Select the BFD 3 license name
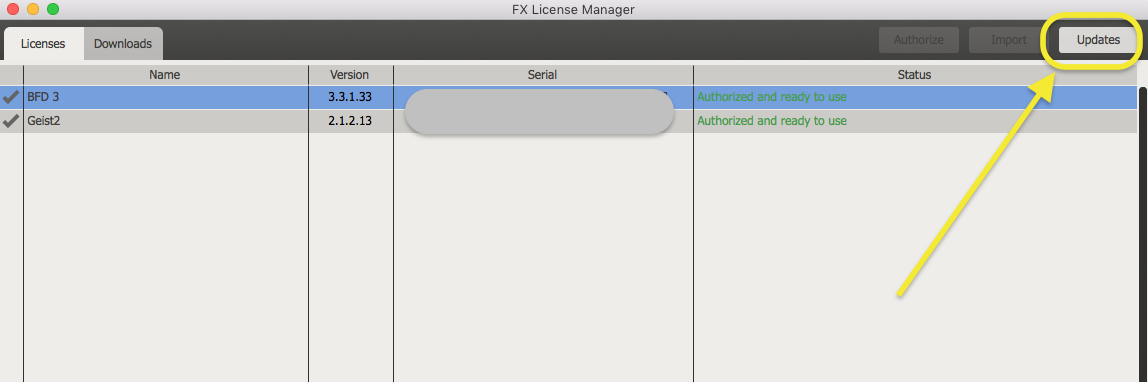This screenshot has width=1148, height=382. tap(43, 97)
